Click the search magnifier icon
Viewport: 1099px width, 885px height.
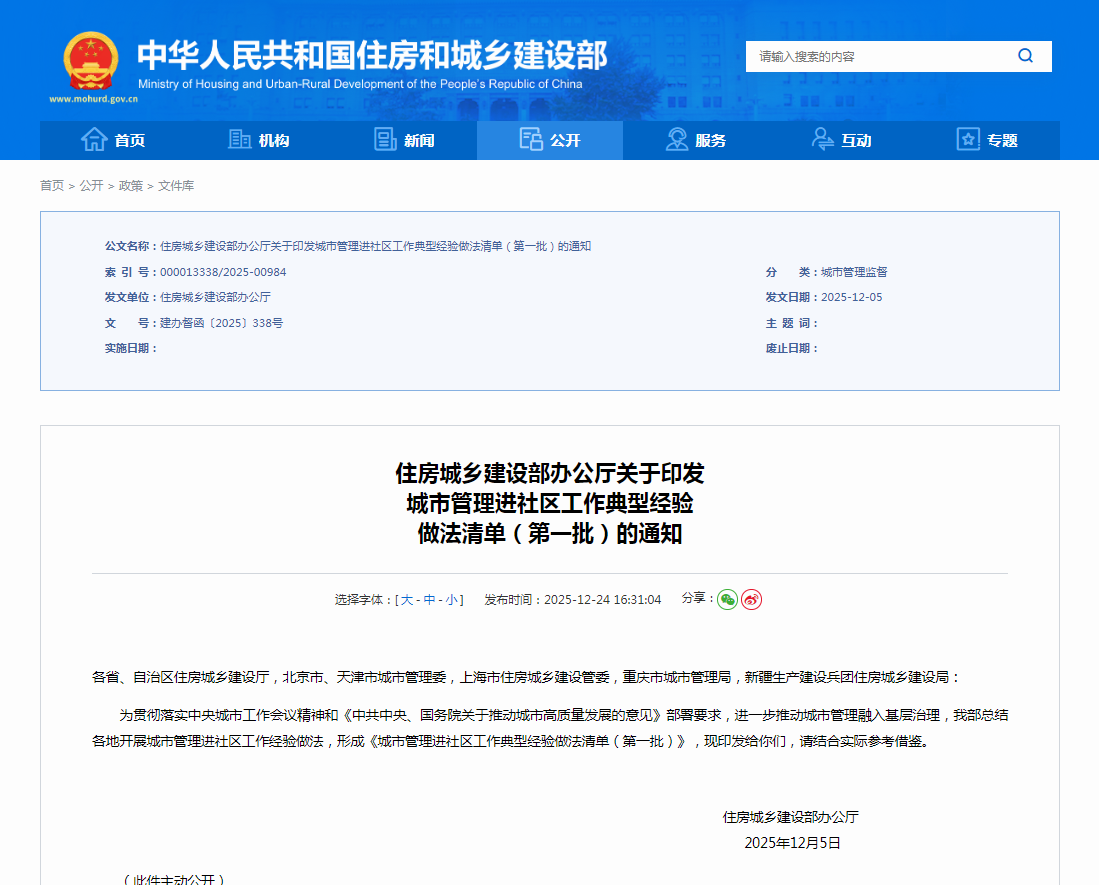point(1025,56)
